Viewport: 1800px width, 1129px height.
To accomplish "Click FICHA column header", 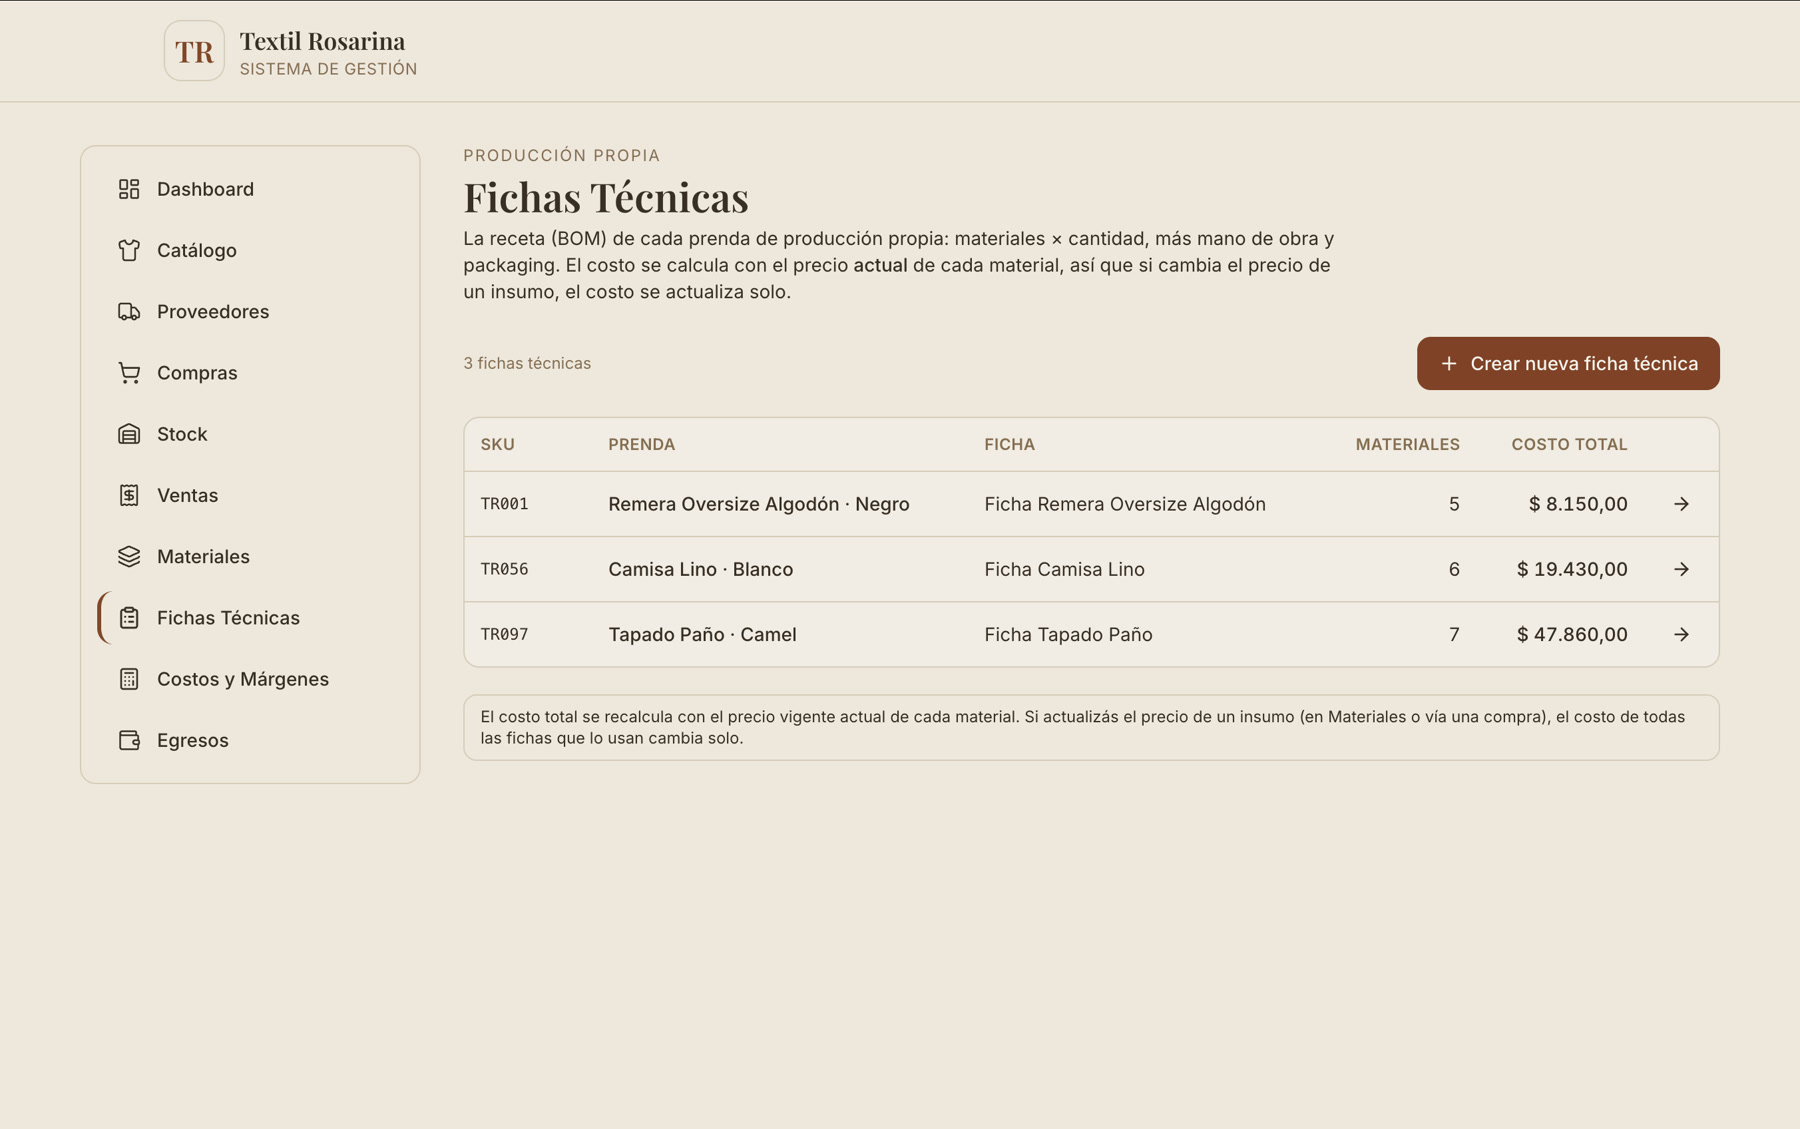I will 1009,444.
